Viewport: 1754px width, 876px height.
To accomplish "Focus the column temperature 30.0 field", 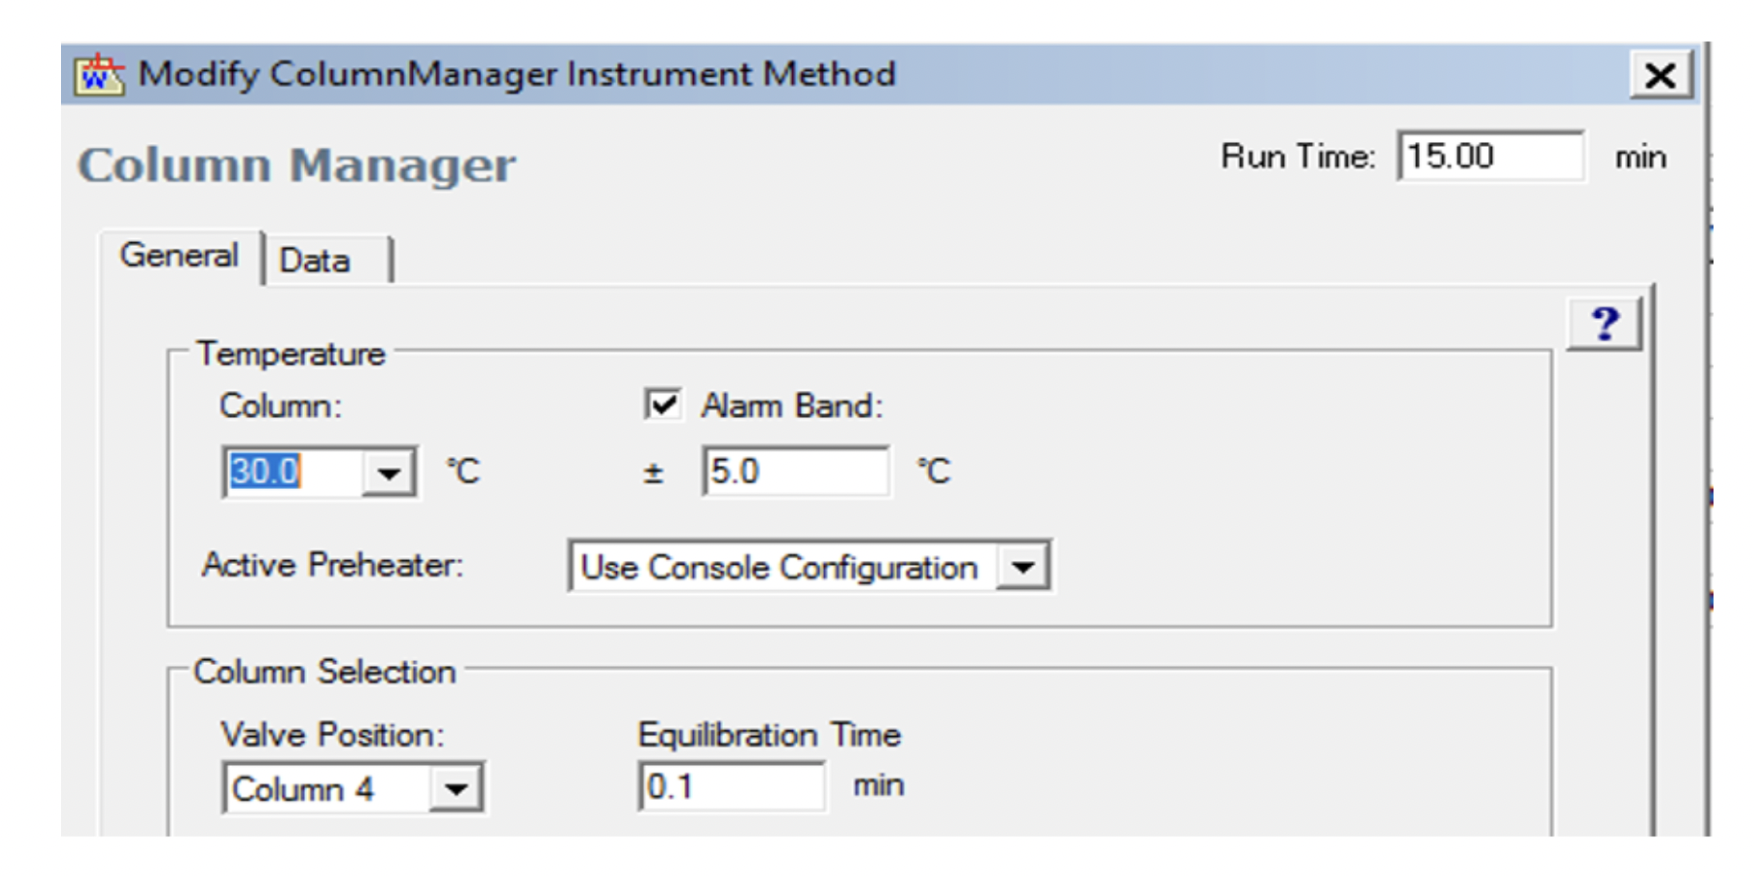I will pos(290,472).
